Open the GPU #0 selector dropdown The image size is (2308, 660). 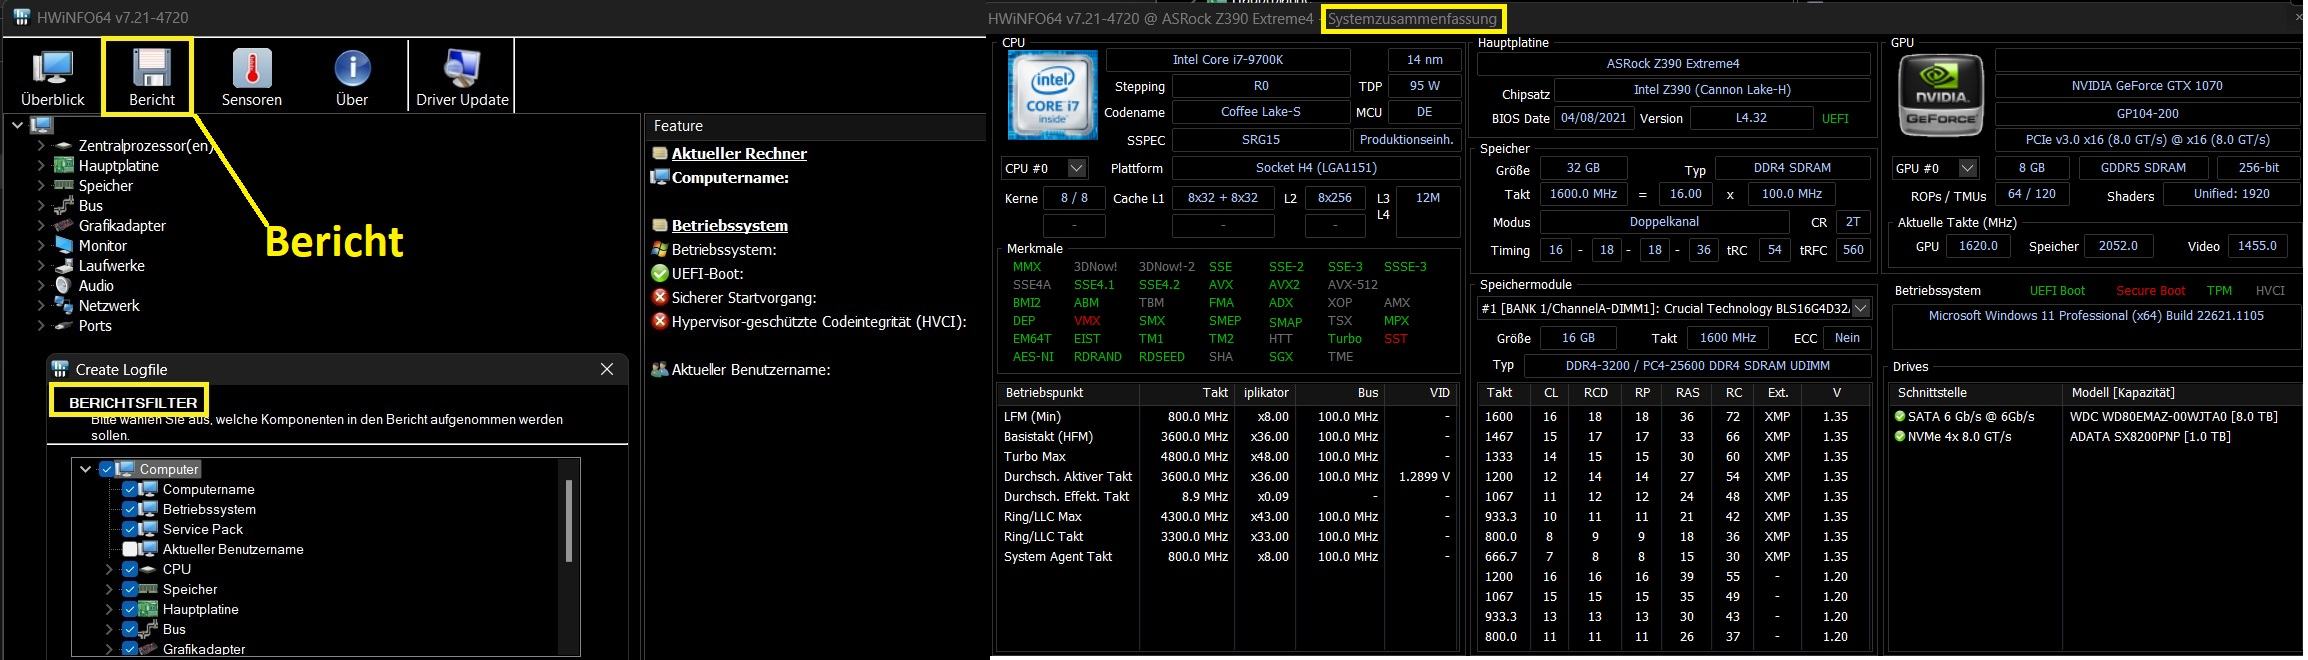pos(1967,168)
